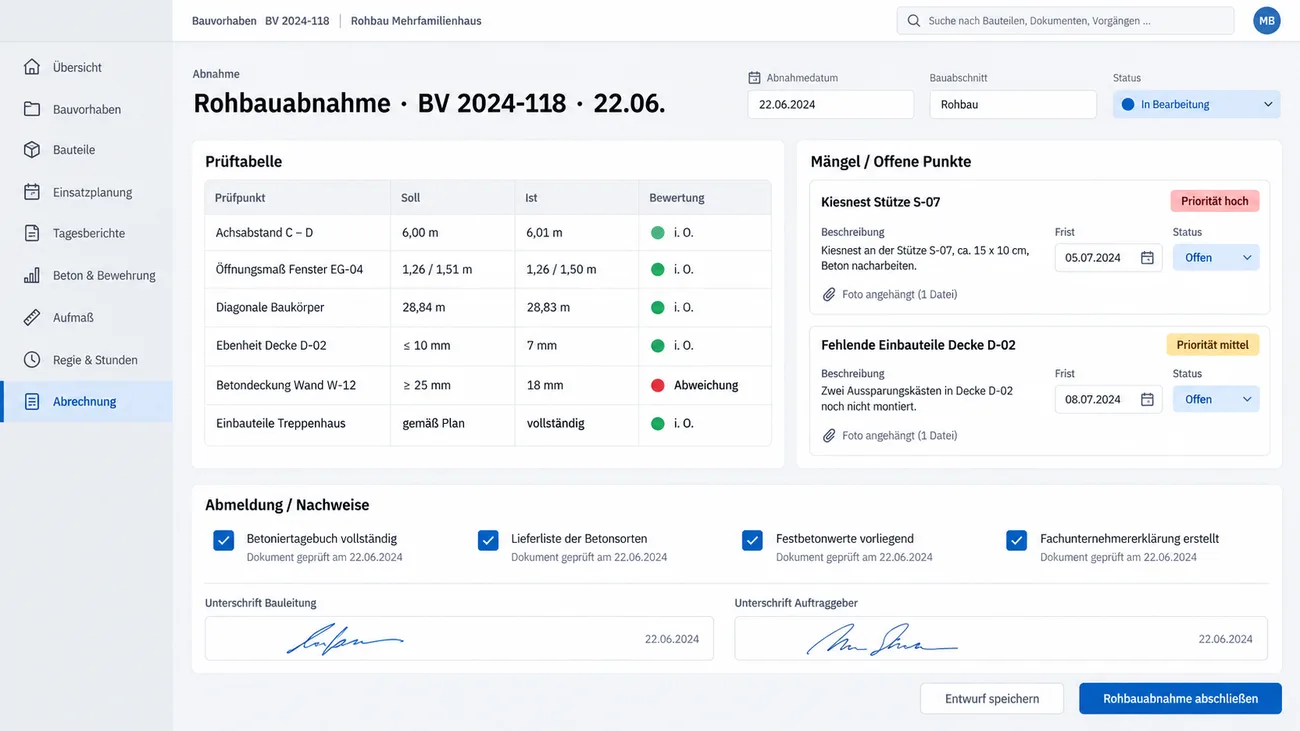Click the Abrechnung invoice icon
1300x731 pixels.
pos(32,401)
